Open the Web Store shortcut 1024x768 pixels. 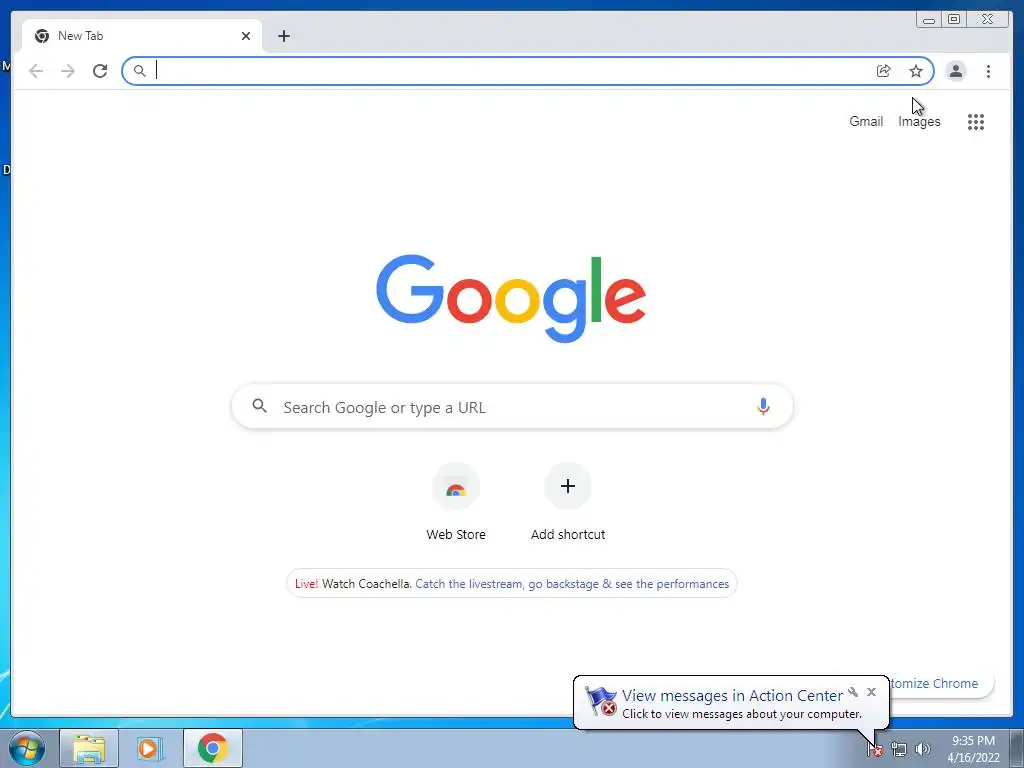456,503
